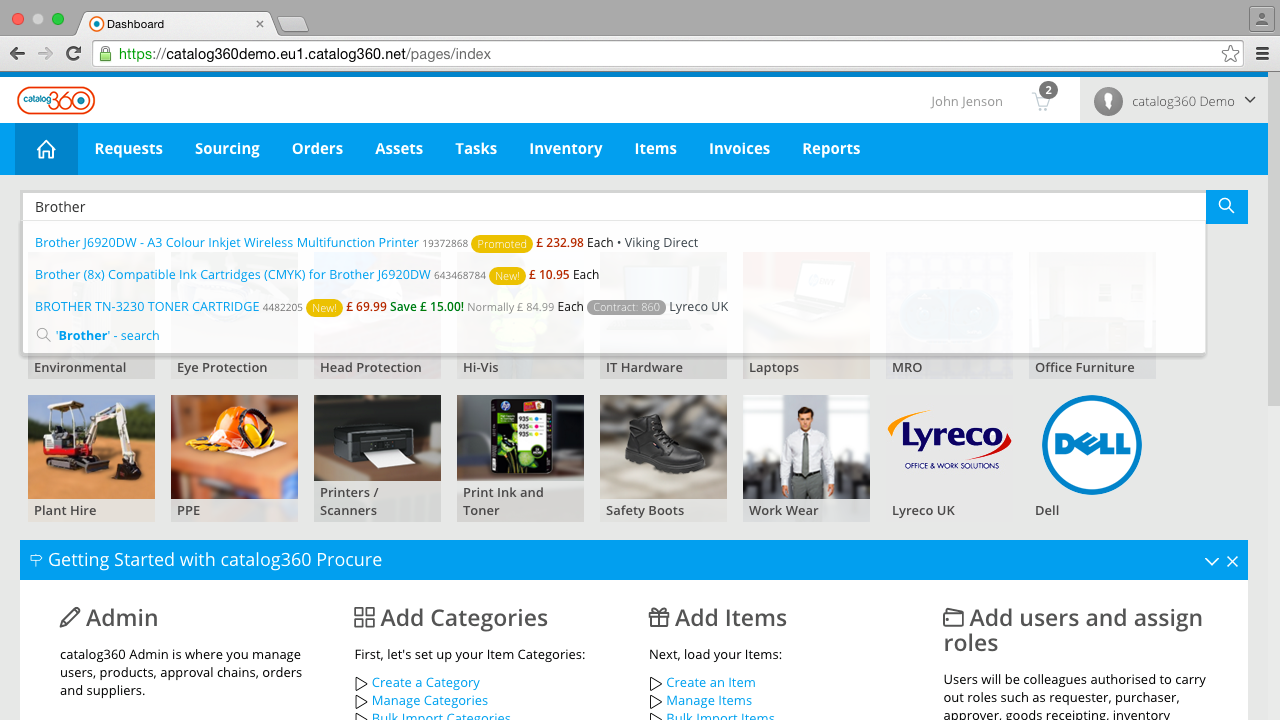Click the blue search magnifier button
The height and width of the screenshot is (720, 1280).
(x=1227, y=207)
